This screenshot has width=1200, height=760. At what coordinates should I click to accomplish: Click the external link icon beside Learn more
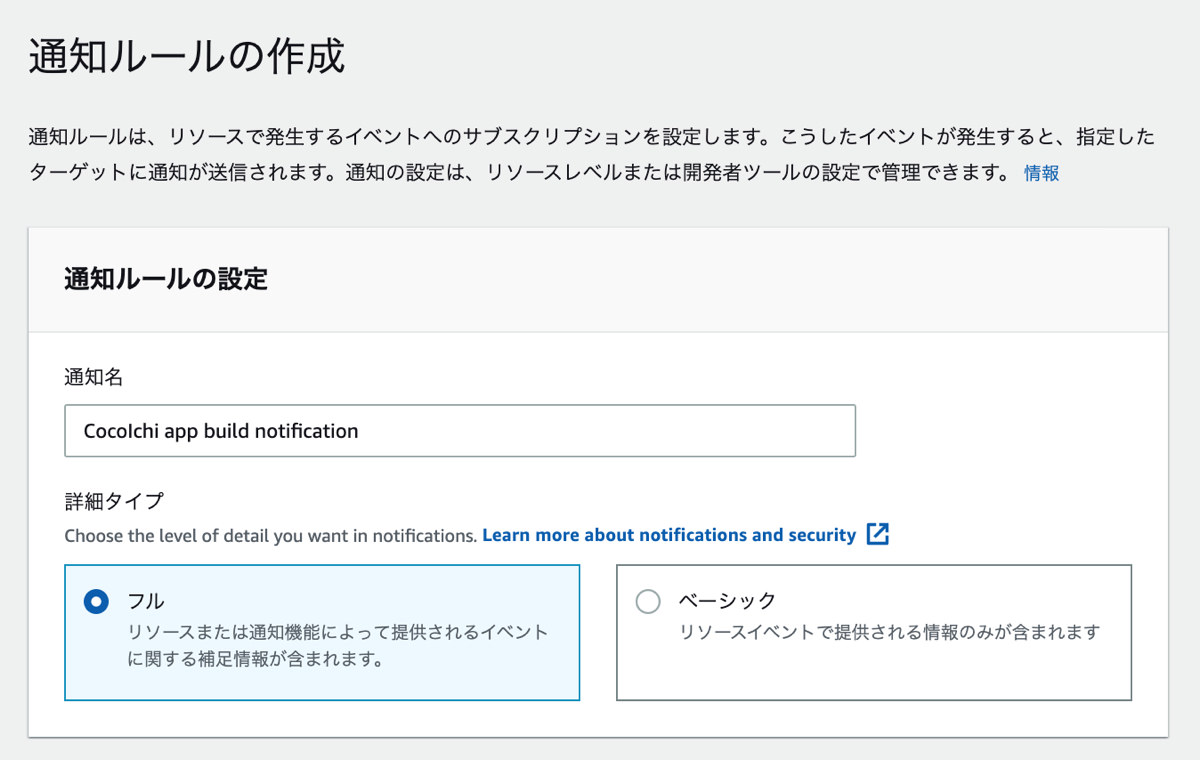(x=877, y=535)
